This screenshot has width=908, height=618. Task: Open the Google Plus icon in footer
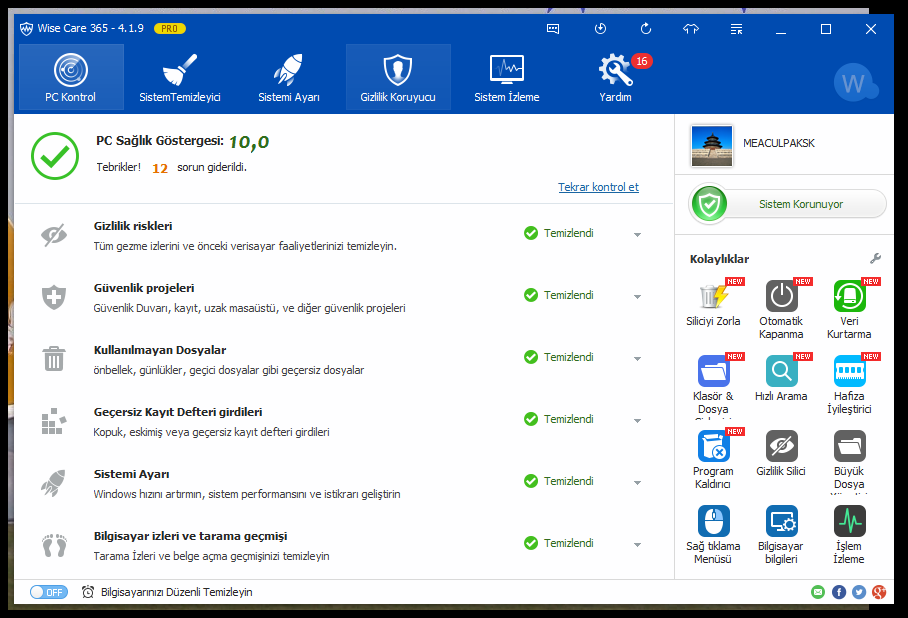879,591
